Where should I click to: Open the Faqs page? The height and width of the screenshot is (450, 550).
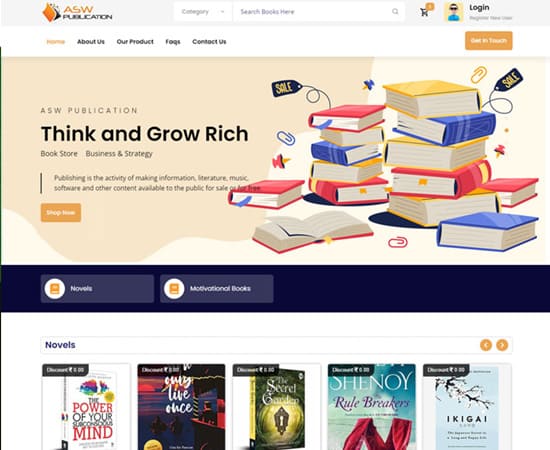pyautogui.click(x=173, y=42)
